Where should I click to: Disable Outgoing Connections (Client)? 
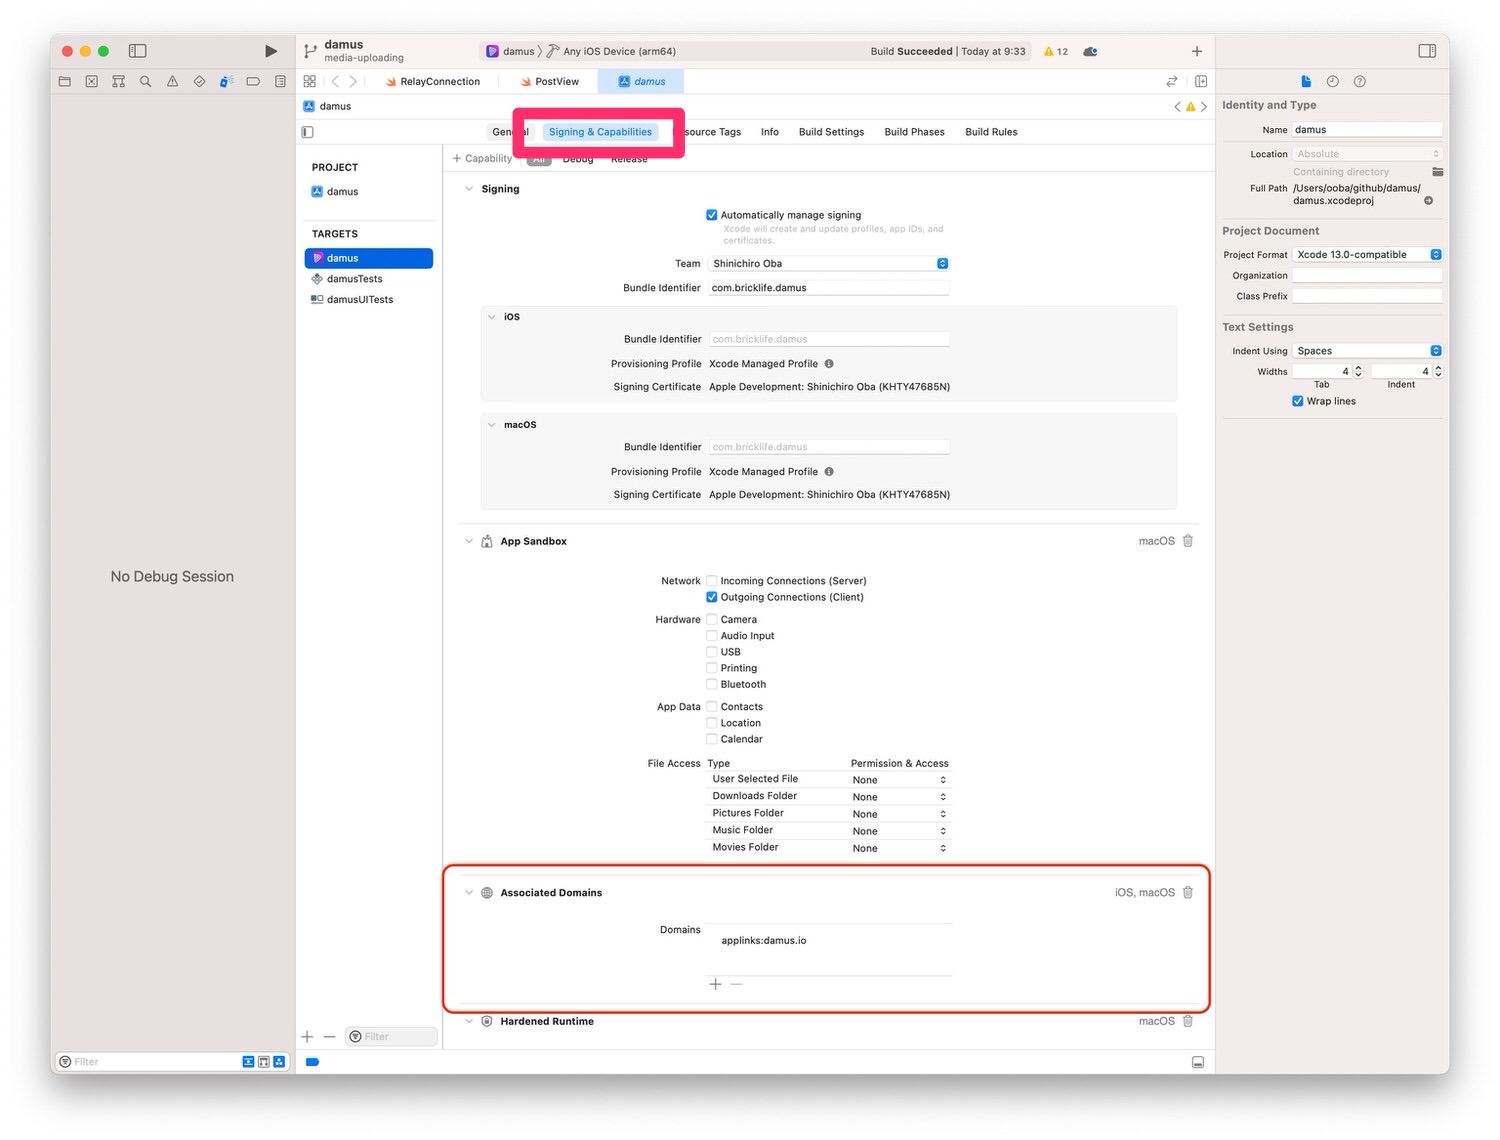click(x=712, y=597)
